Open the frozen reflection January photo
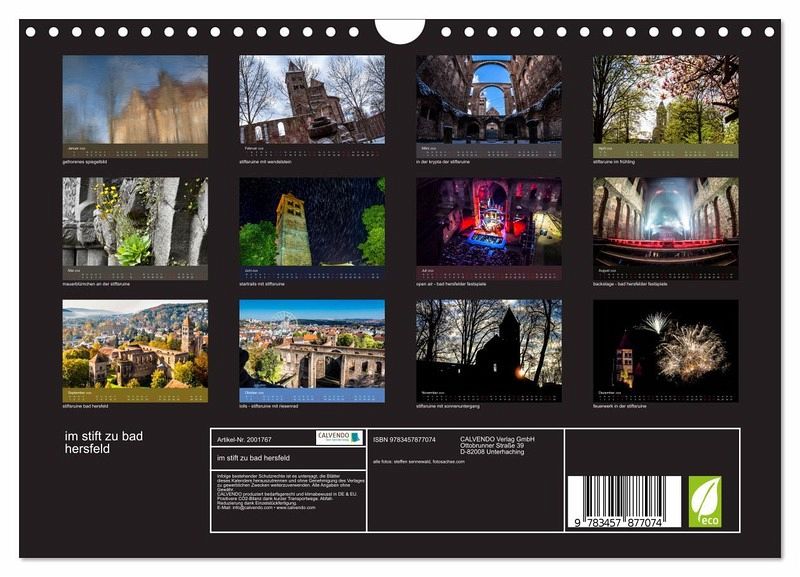This screenshot has width=800, height=577. coord(135,99)
